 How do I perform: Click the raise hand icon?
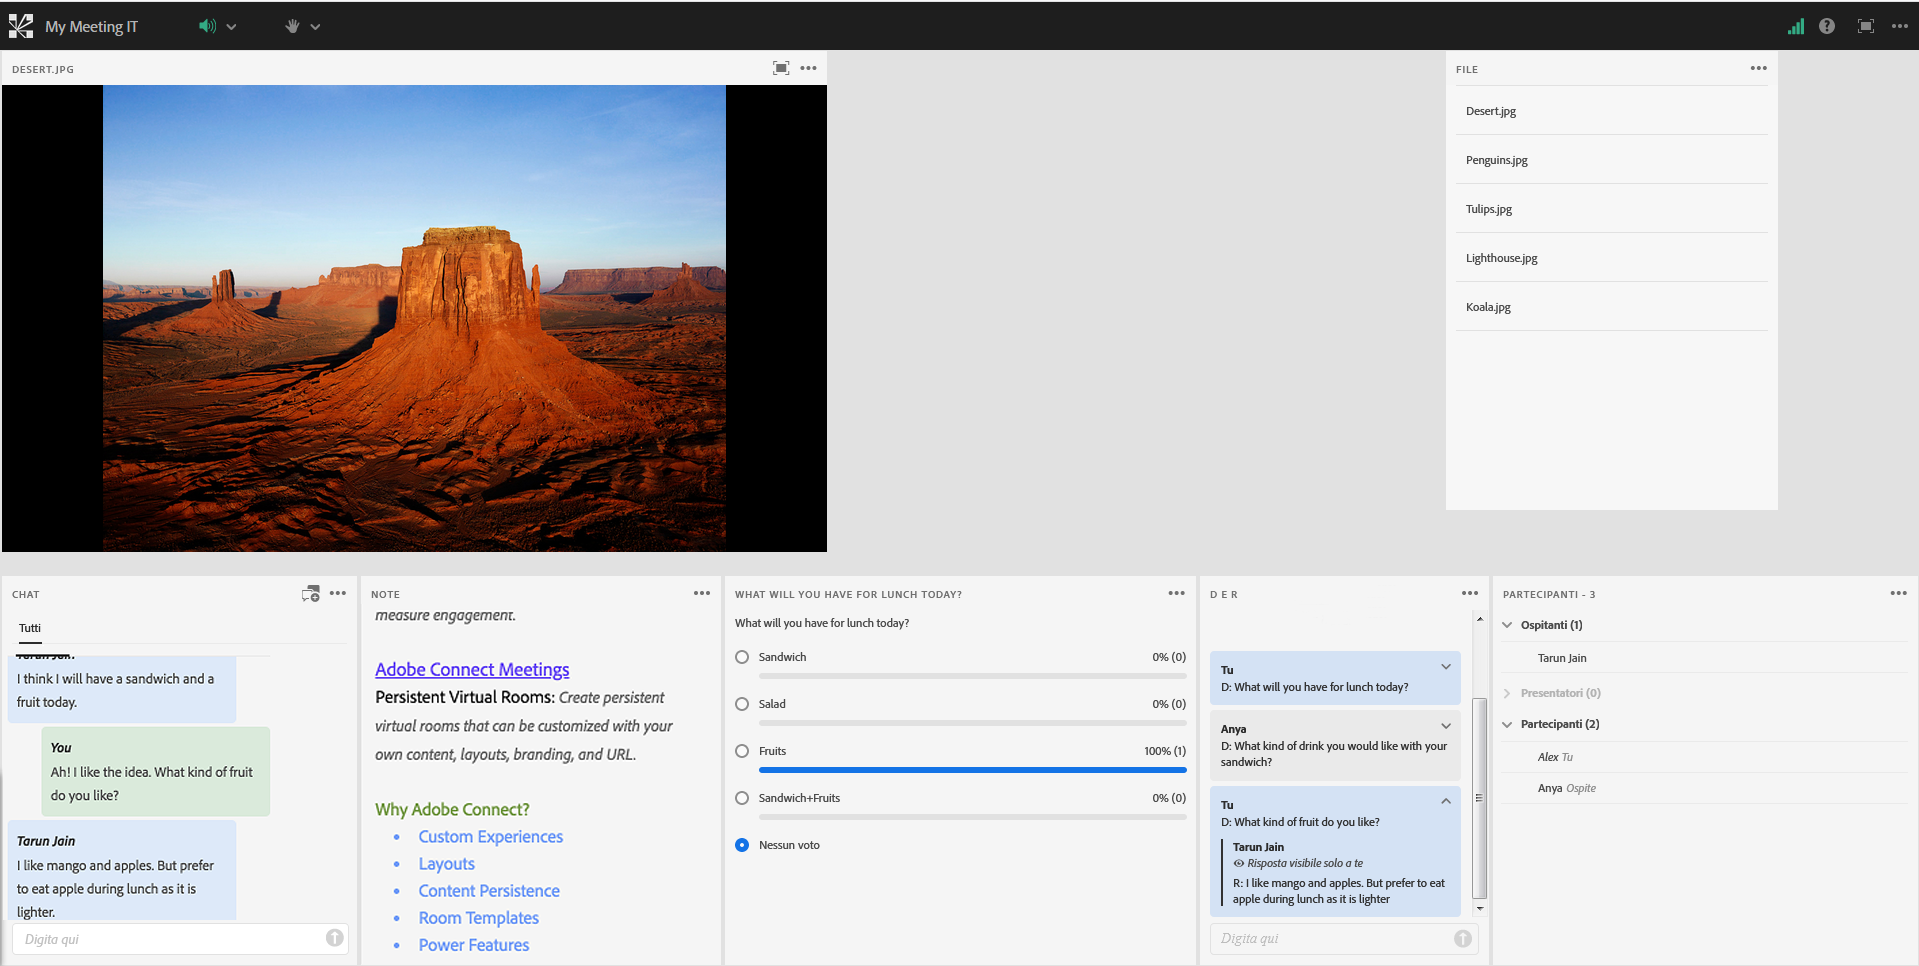tap(292, 26)
